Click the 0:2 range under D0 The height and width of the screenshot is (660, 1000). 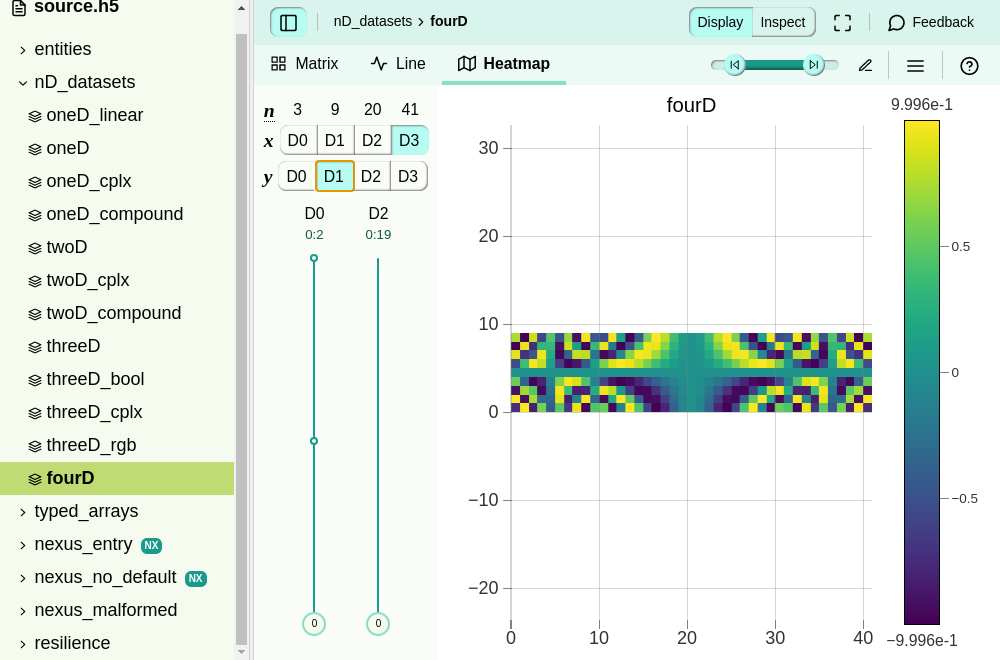(x=314, y=235)
